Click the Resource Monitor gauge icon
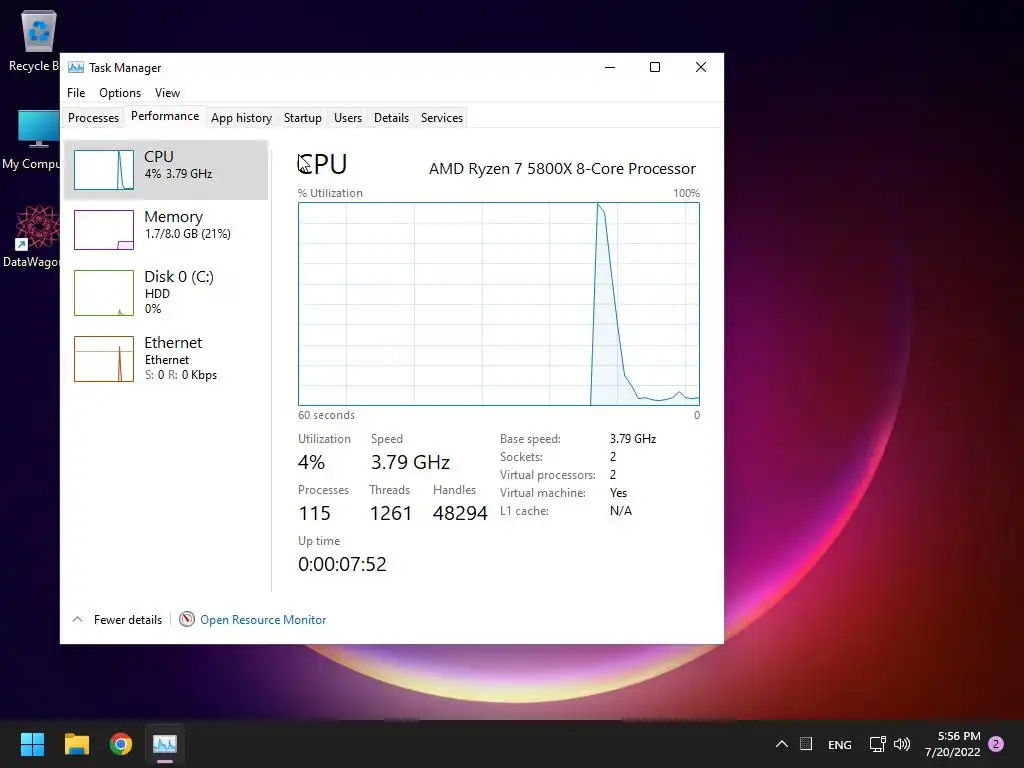 (x=187, y=619)
